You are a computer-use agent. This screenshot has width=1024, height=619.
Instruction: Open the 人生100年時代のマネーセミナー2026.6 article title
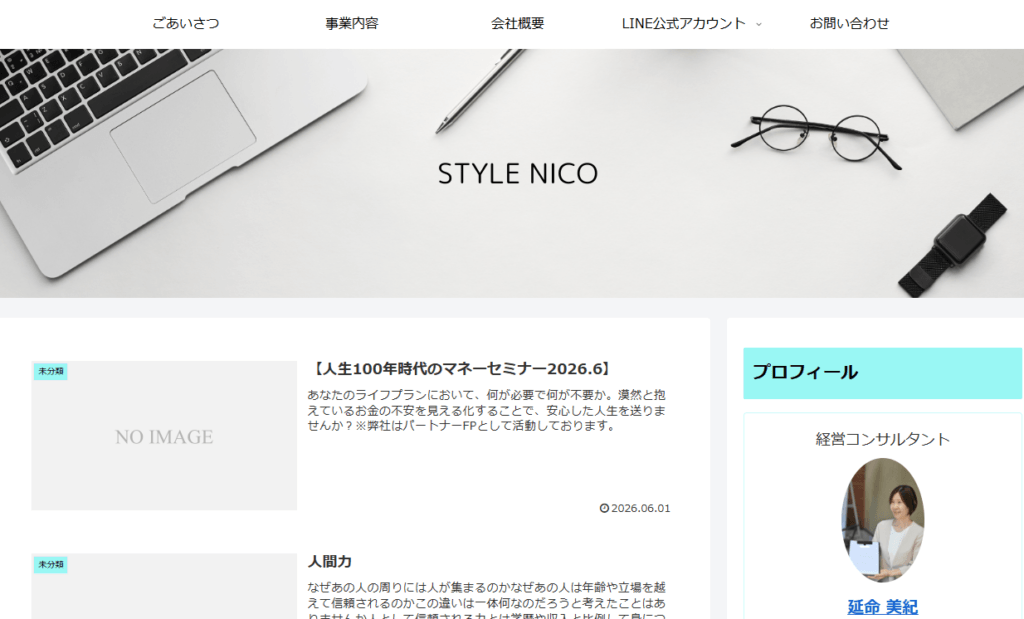click(x=462, y=369)
